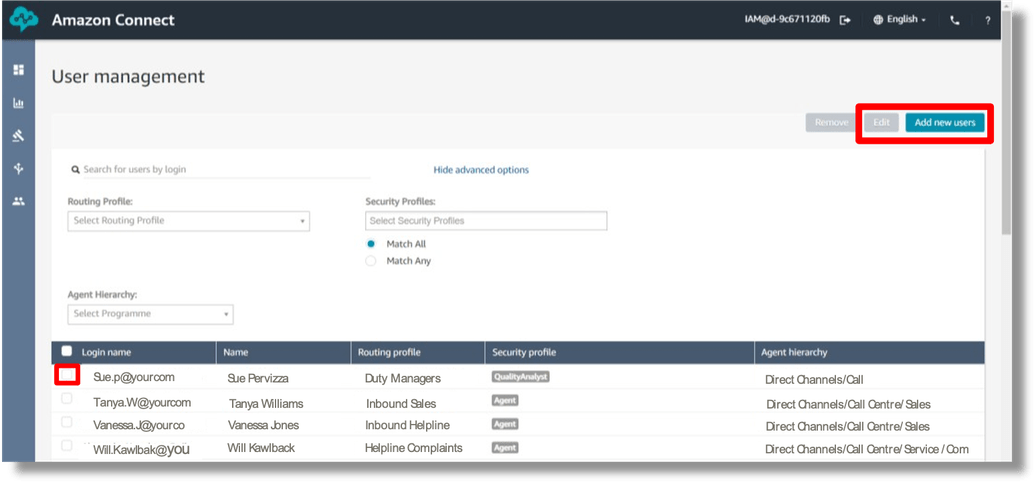Tick the checkbox for Sue.p@yourcom
The width and height of the screenshot is (1036, 484).
point(67,376)
